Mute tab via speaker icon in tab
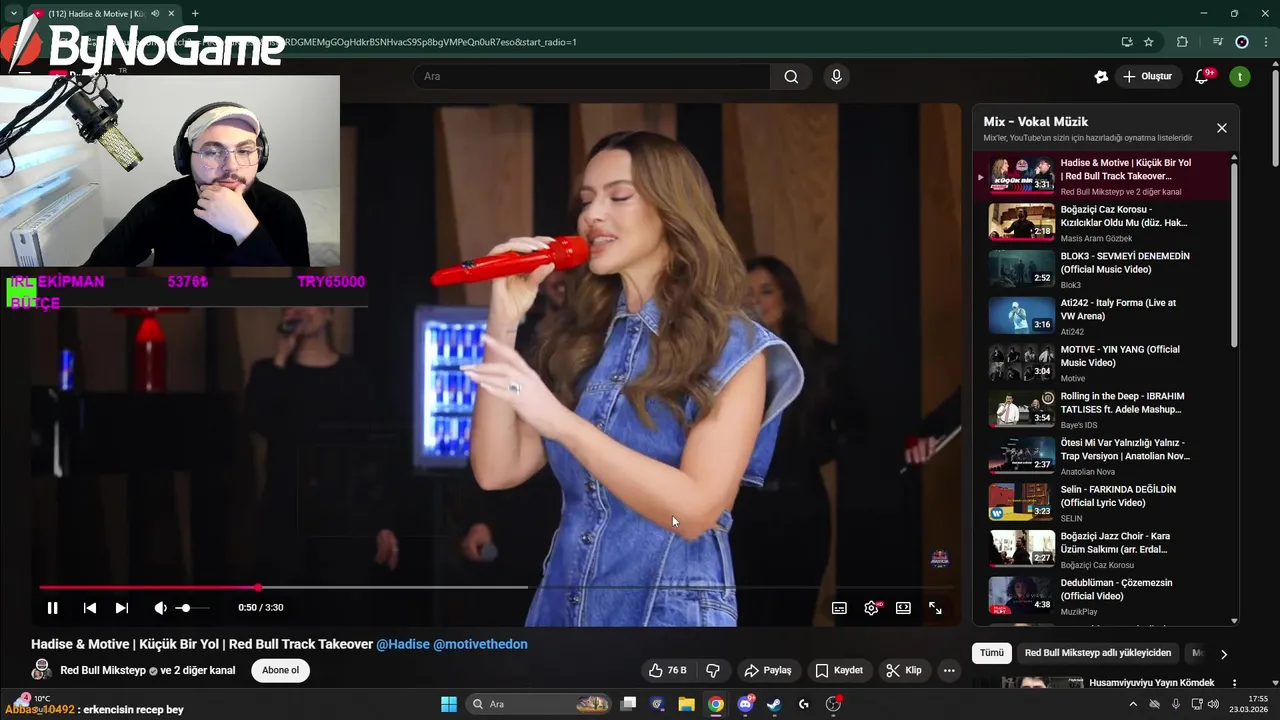Viewport: 1280px width, 720px height. [155, 14]
